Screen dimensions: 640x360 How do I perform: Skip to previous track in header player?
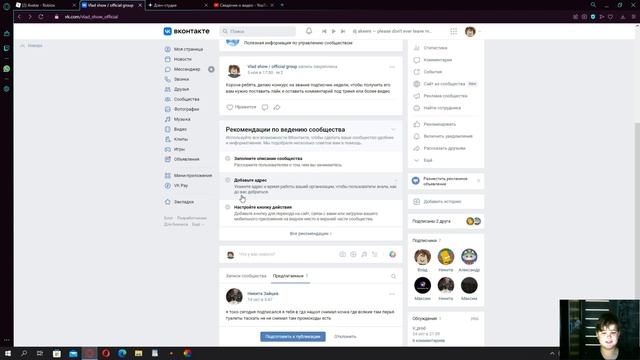[324, 31]
